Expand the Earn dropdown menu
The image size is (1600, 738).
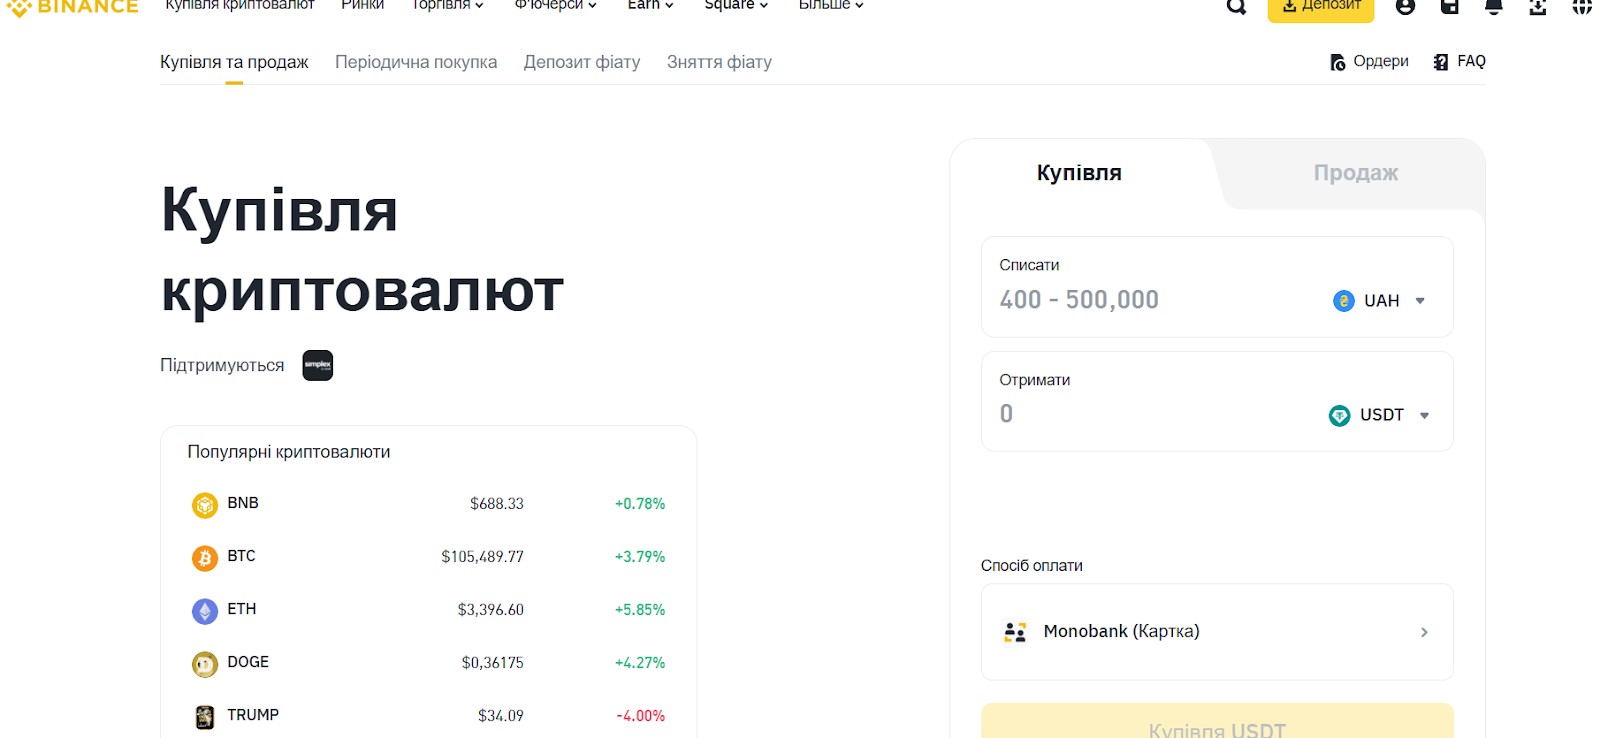(x=650, y=5)
